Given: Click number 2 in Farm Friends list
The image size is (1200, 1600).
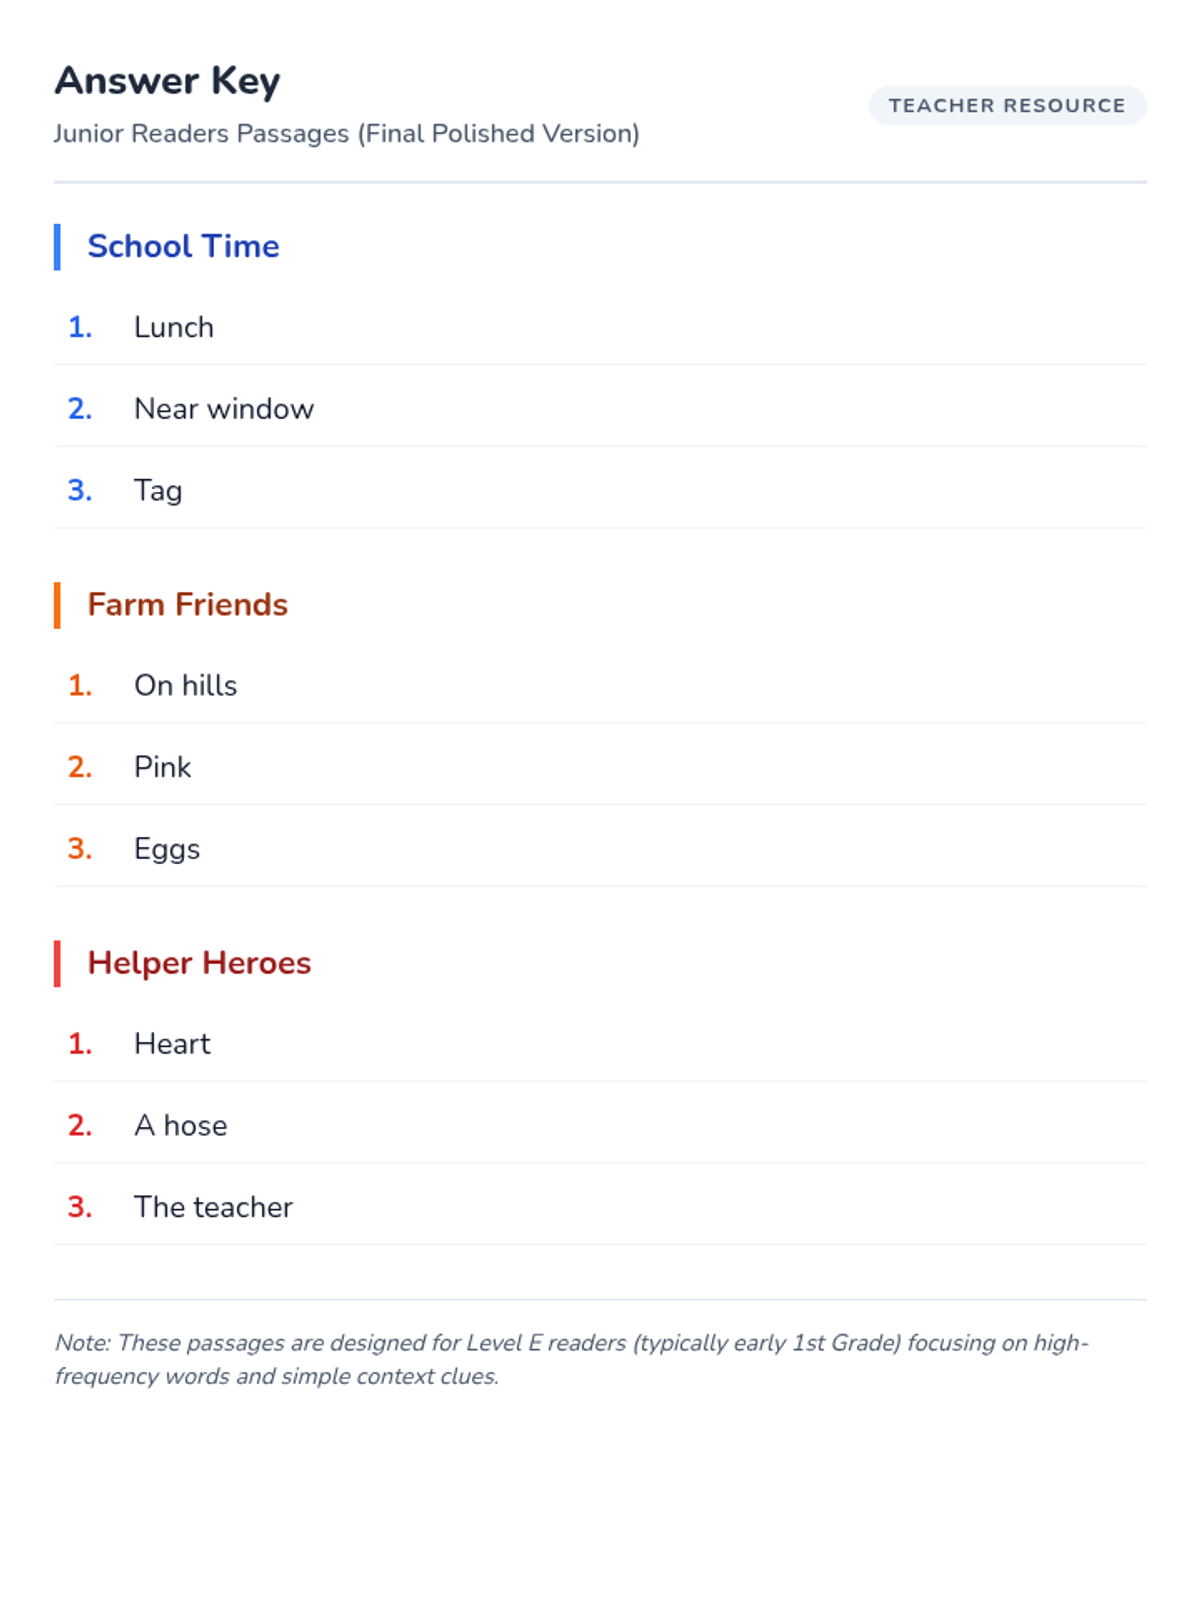Looking at the screenshot, I should [x=80, y=767].
